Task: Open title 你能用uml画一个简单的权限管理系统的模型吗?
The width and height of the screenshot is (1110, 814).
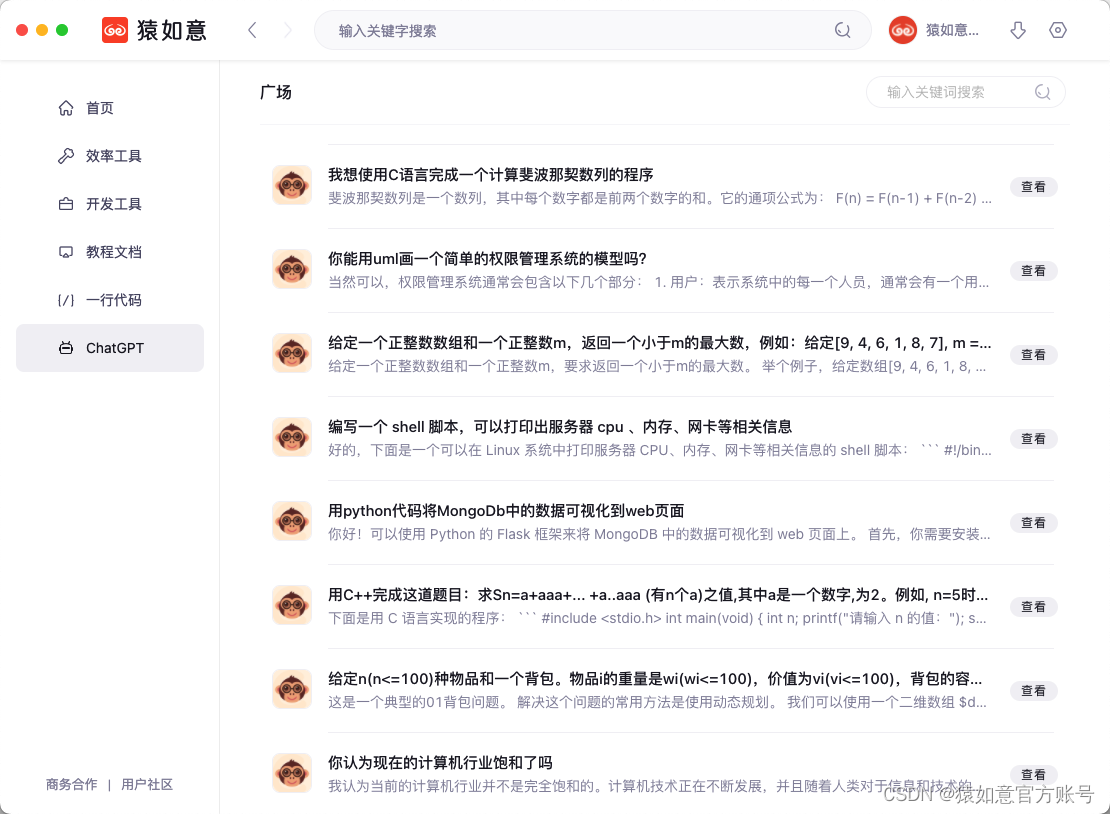Action: point(487,259)
